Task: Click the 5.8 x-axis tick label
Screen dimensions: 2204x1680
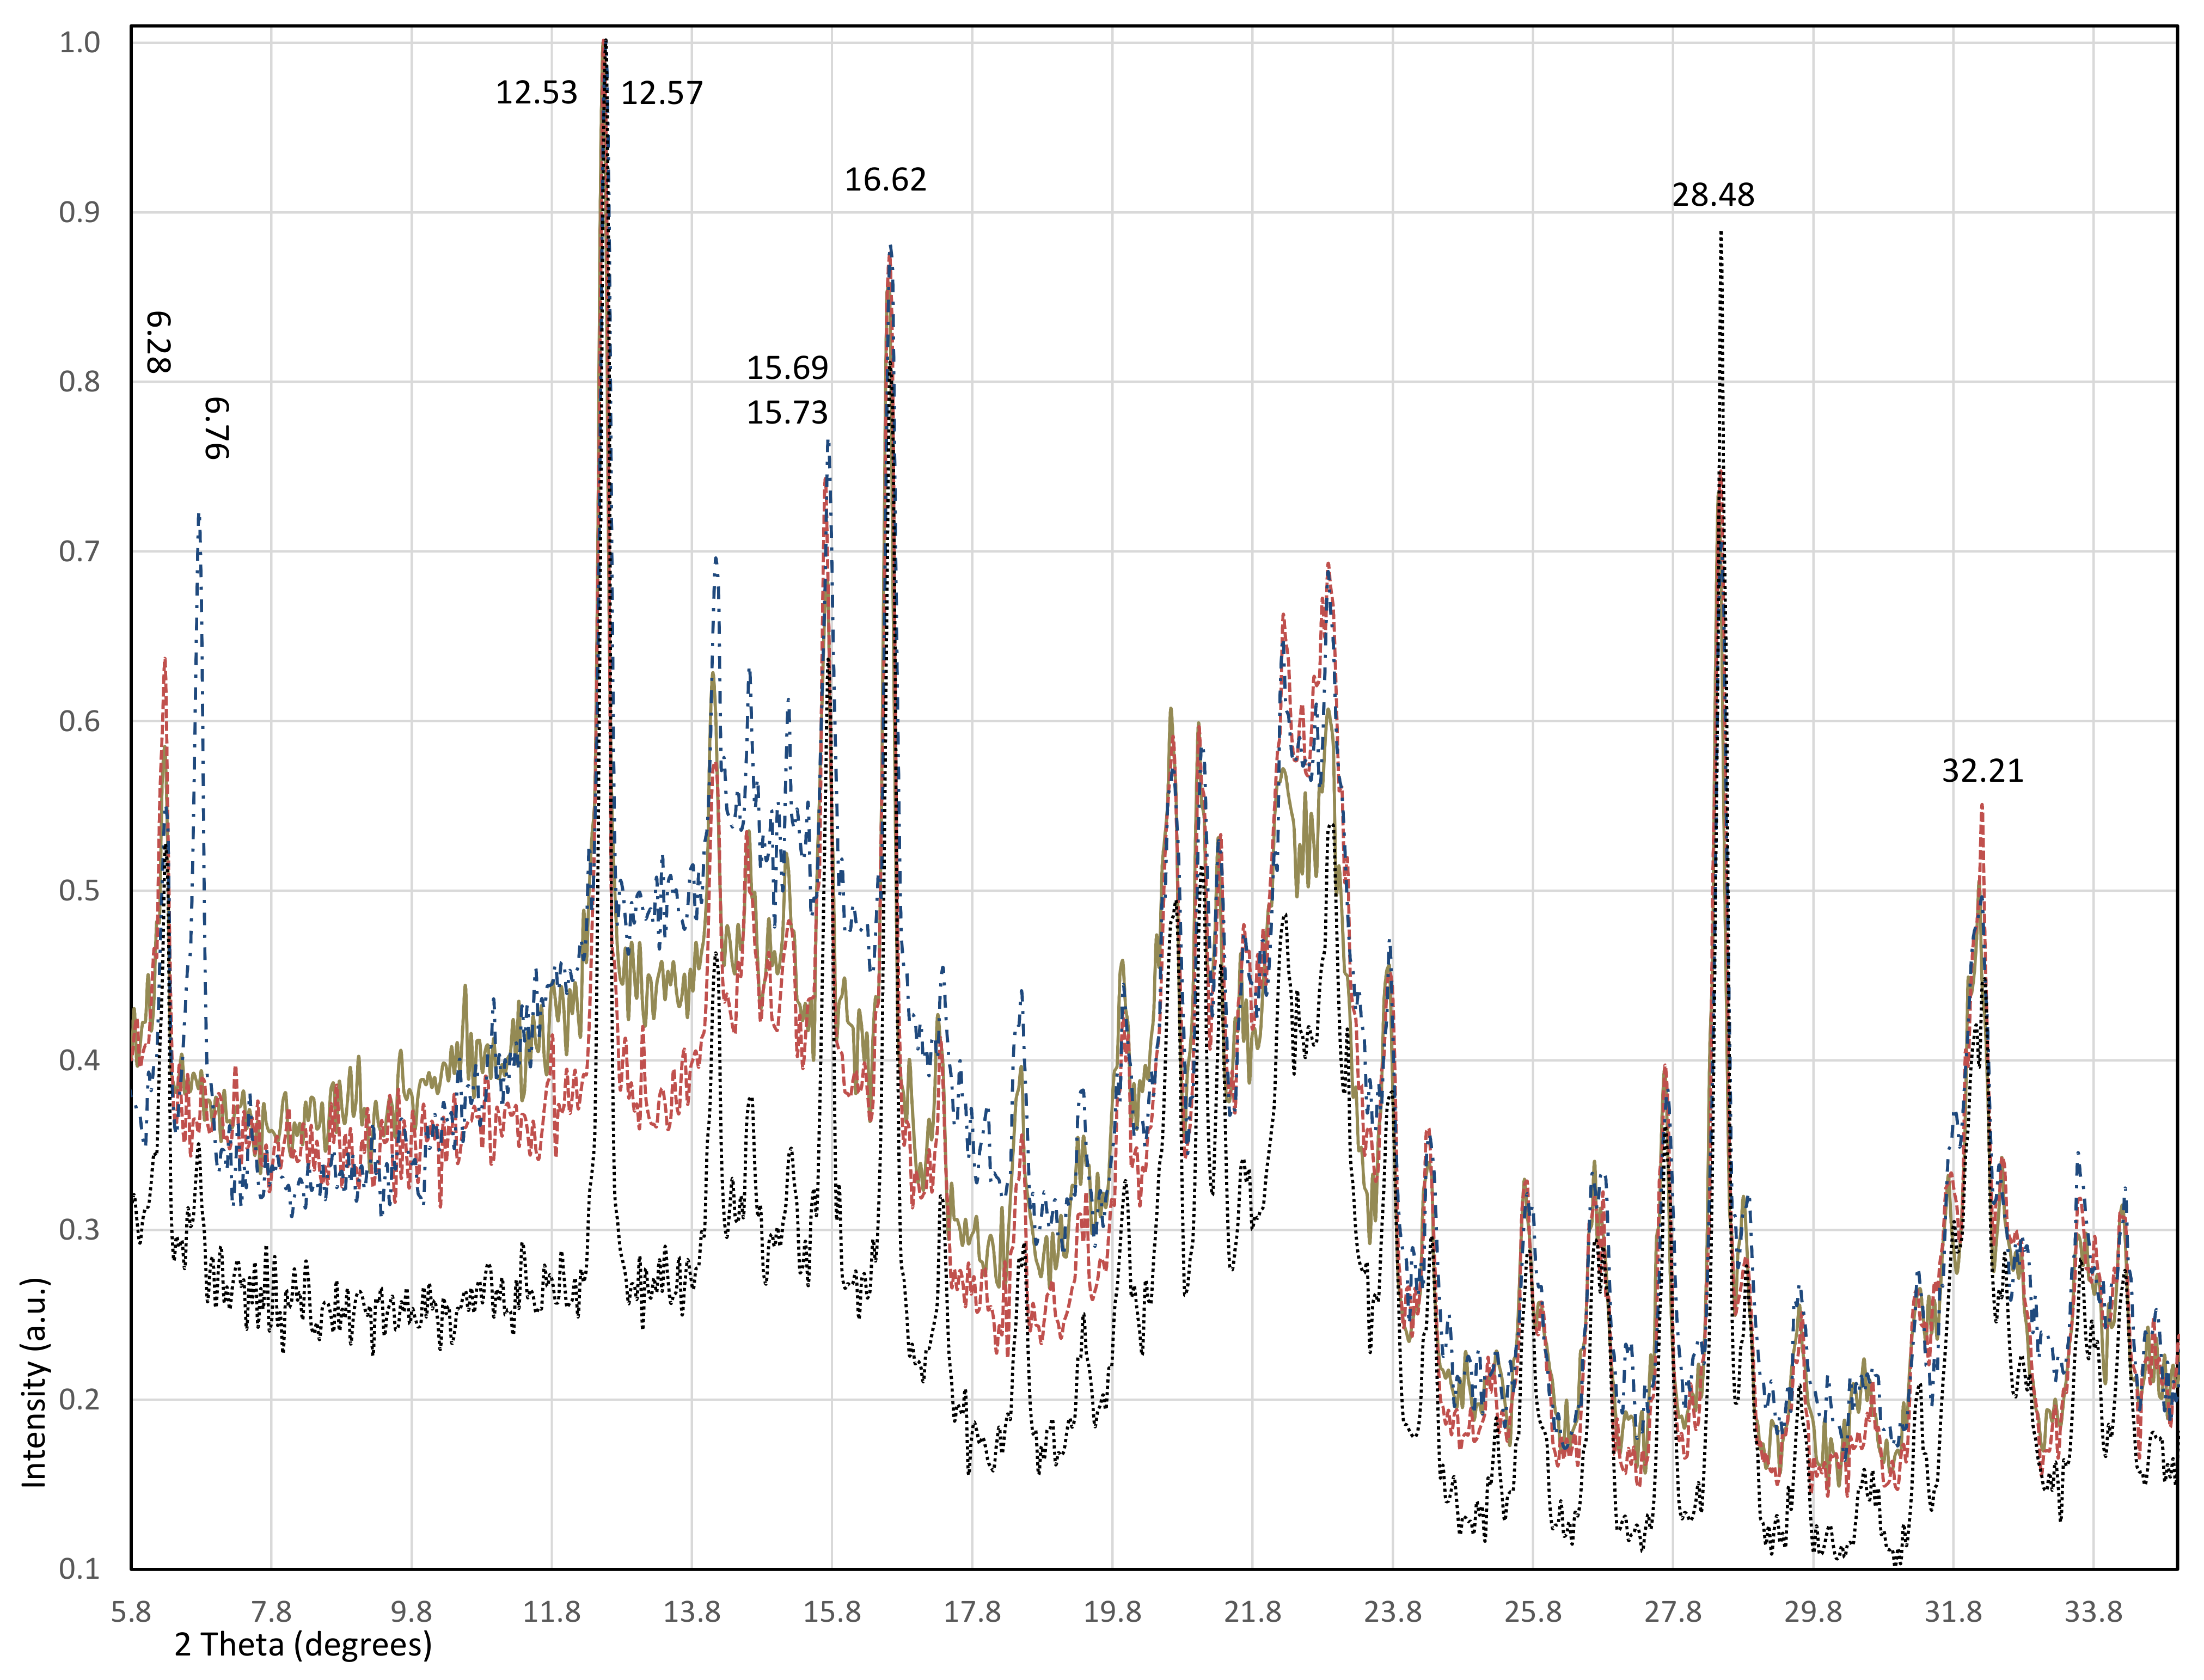Action: (131, 1612)
